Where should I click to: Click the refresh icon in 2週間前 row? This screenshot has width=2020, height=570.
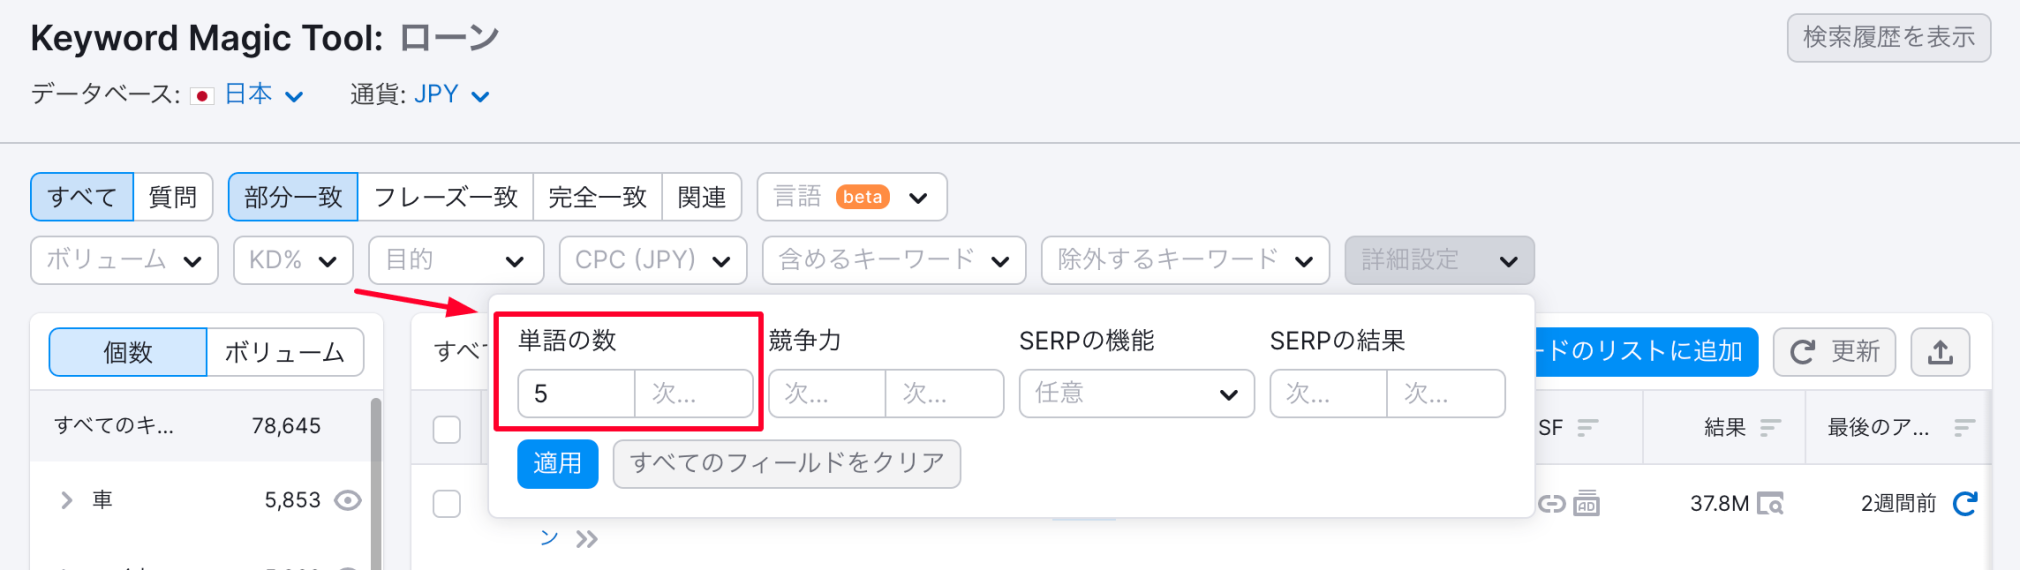tap(1965, 503)
